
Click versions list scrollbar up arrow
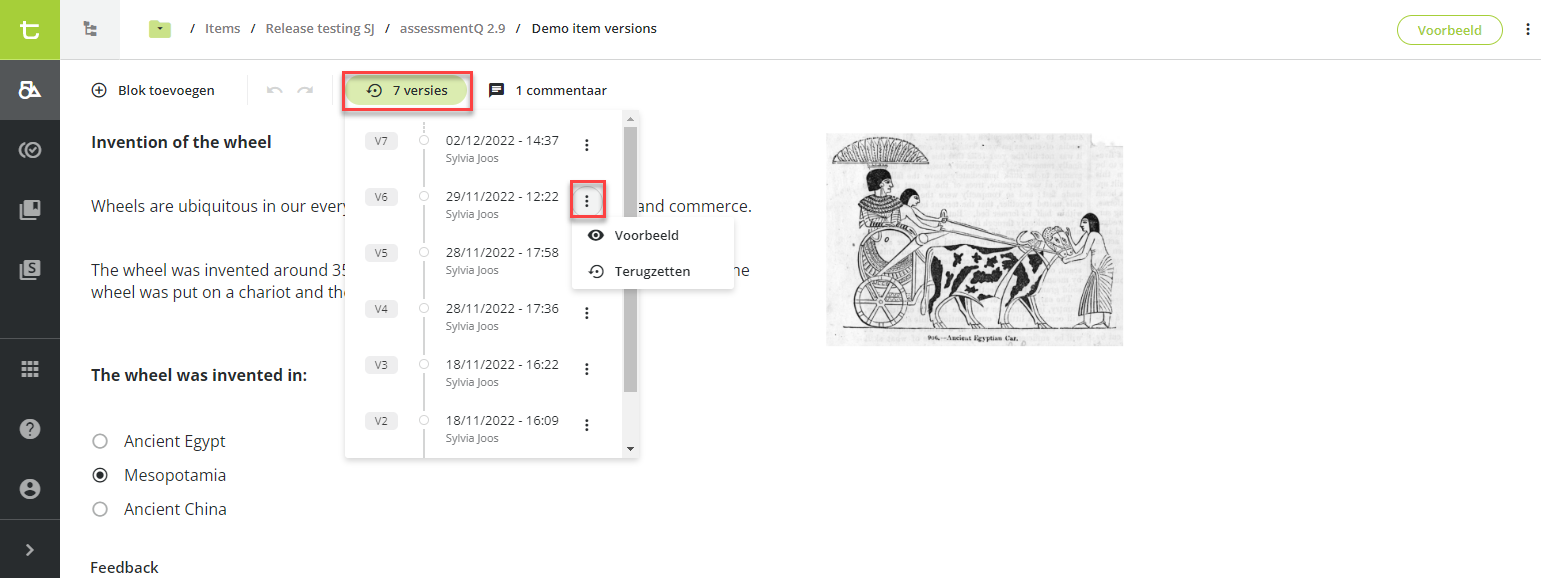tap(630, 119)
